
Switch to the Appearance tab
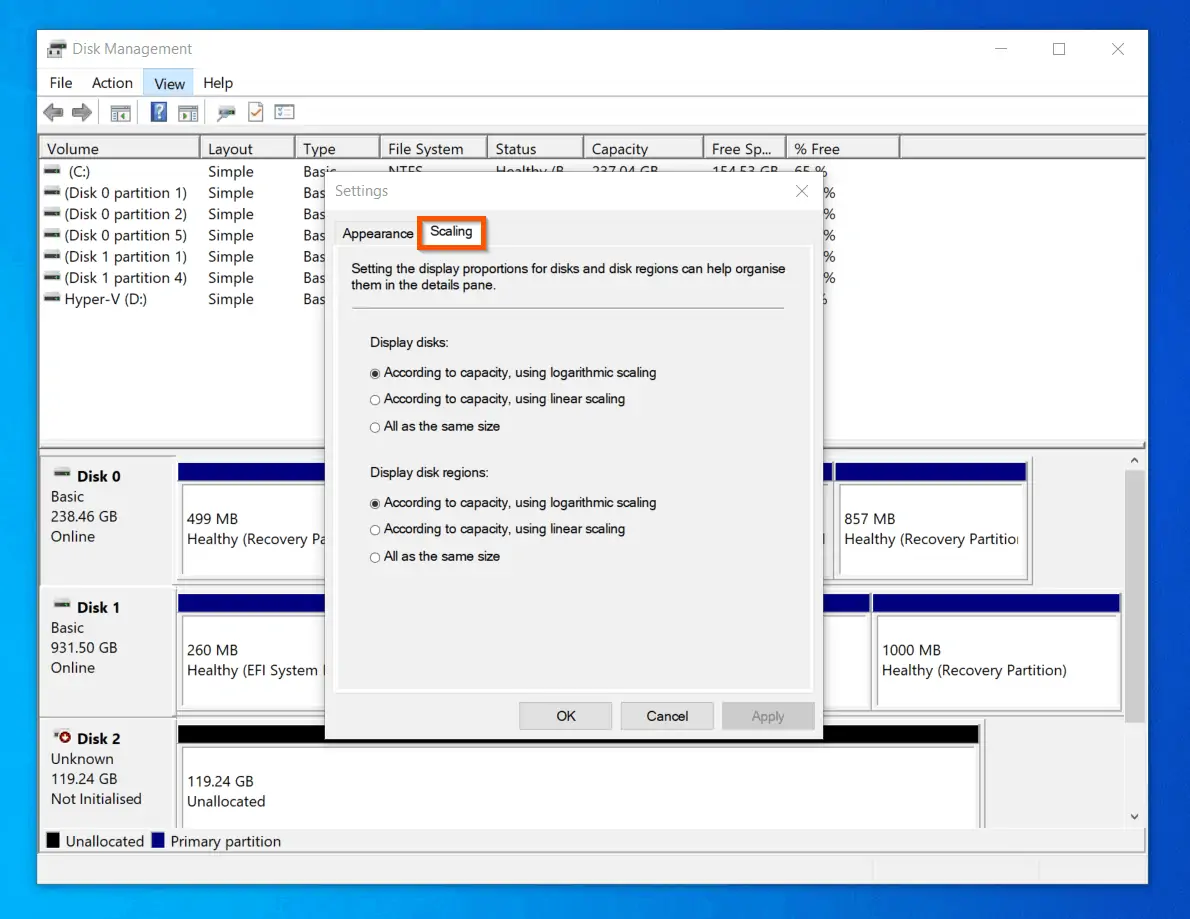(377, 233)
